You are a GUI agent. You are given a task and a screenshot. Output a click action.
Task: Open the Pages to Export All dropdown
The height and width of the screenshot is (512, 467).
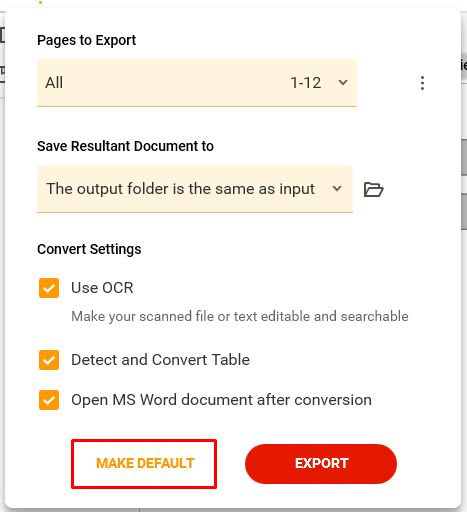coord(197,83)
